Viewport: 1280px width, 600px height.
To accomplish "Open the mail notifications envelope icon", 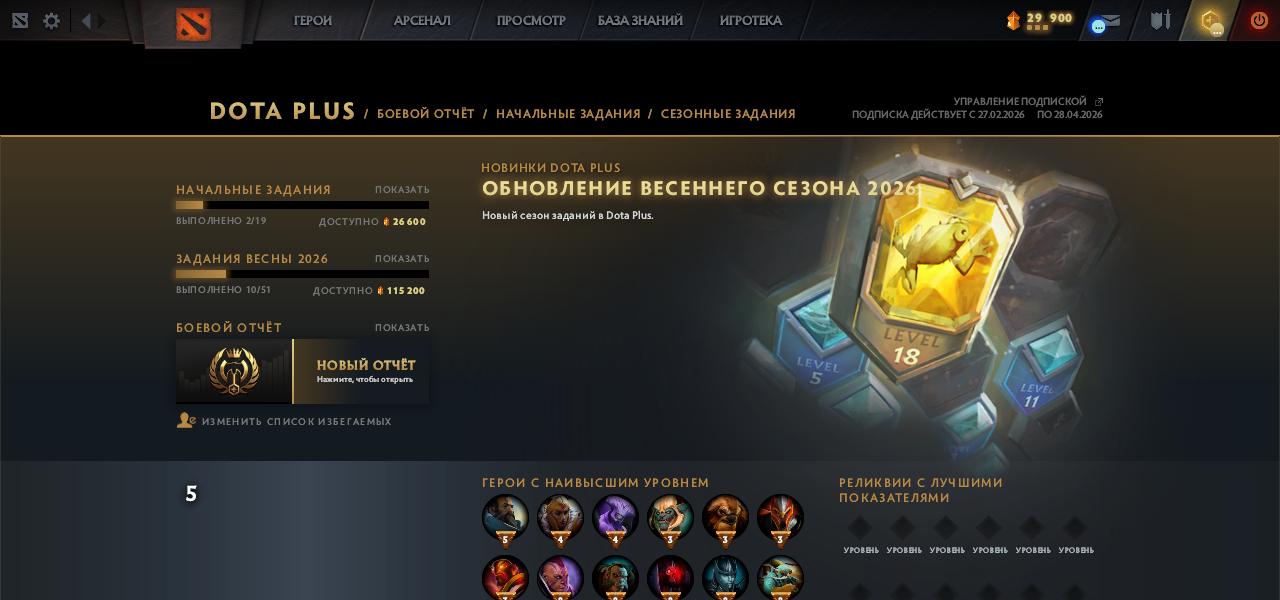I will click(1106, 21).
